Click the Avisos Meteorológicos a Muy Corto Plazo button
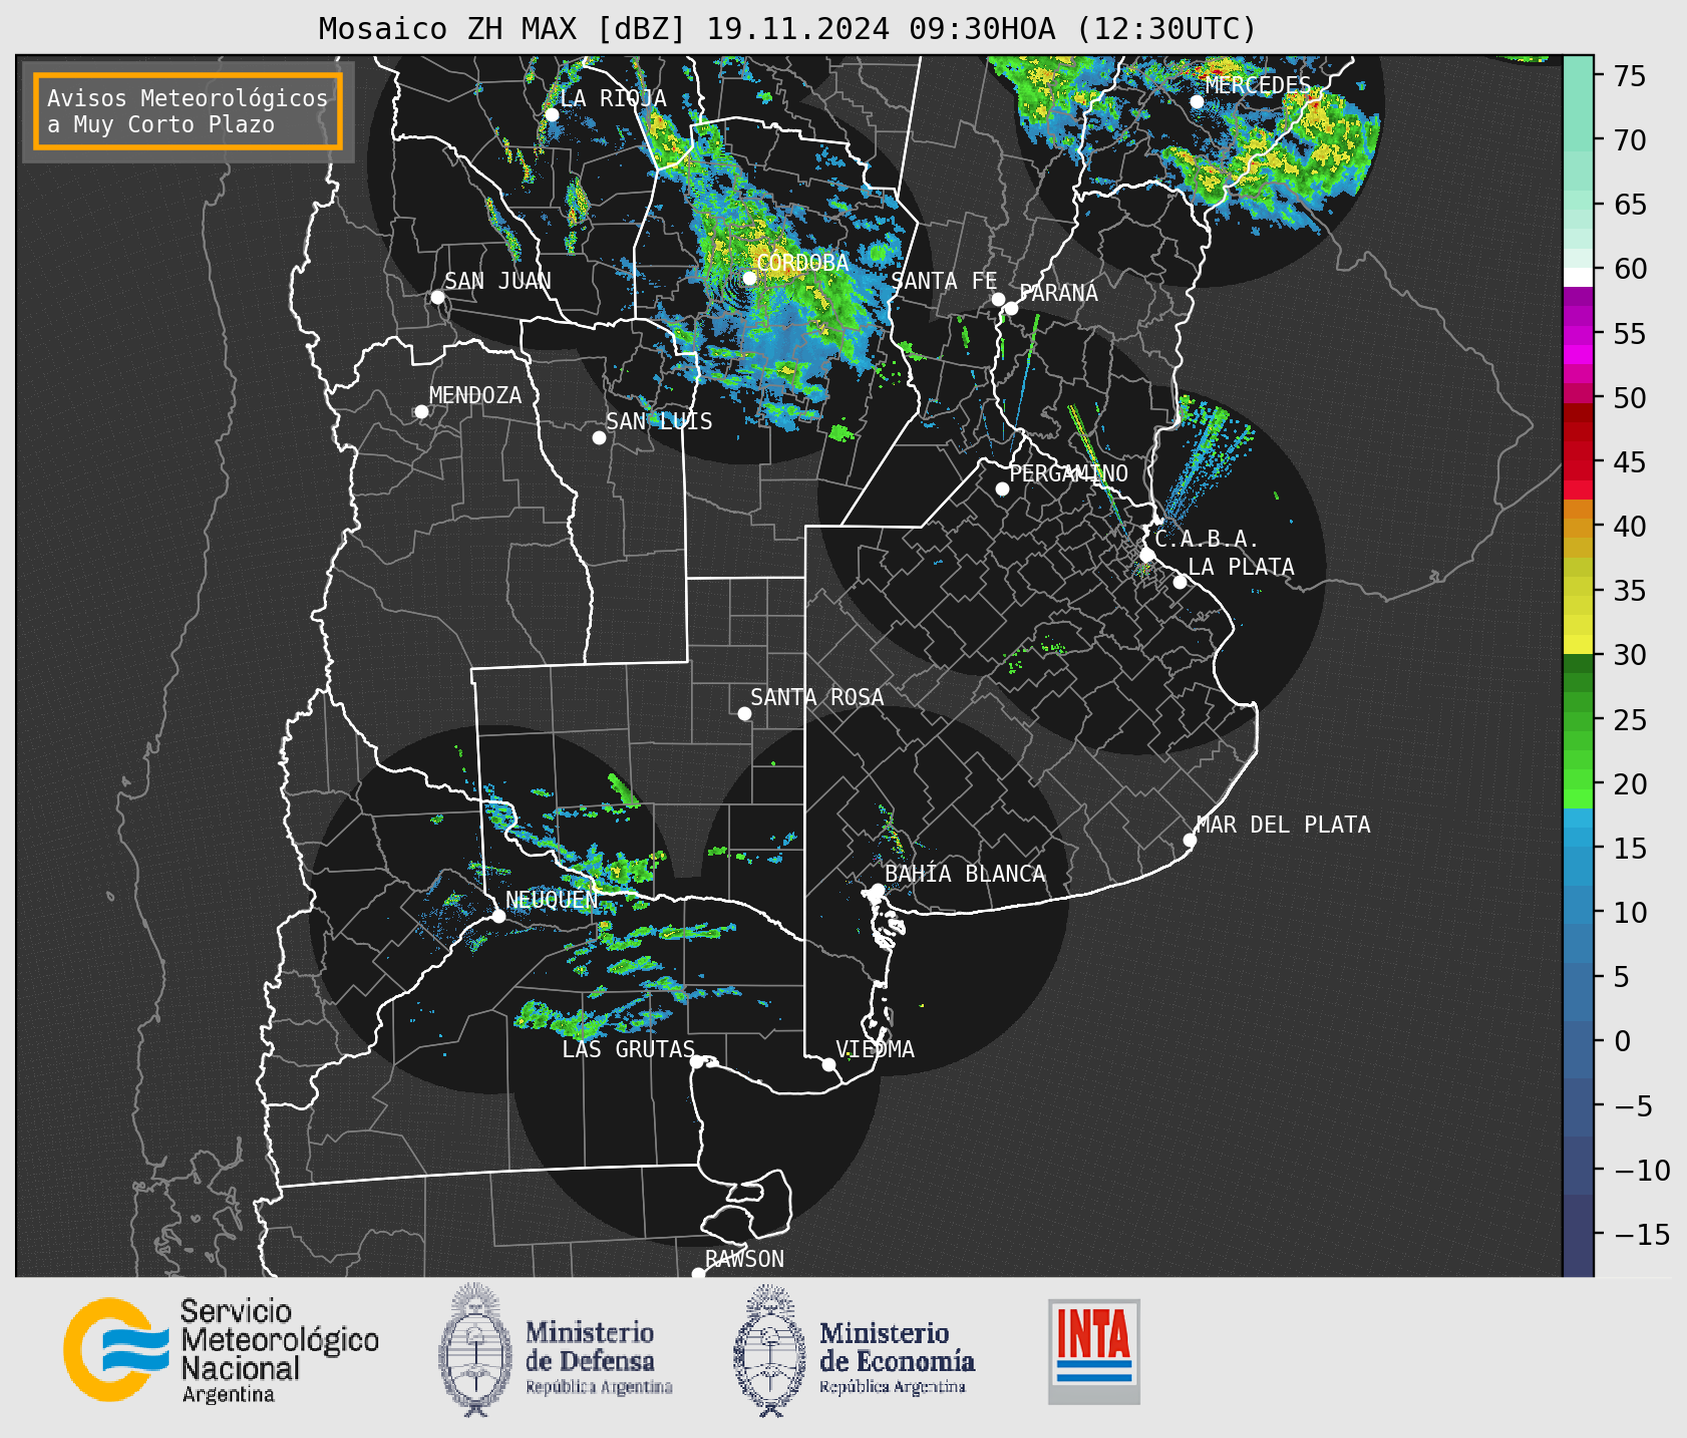1687x1438 pixels. point(188,111)
